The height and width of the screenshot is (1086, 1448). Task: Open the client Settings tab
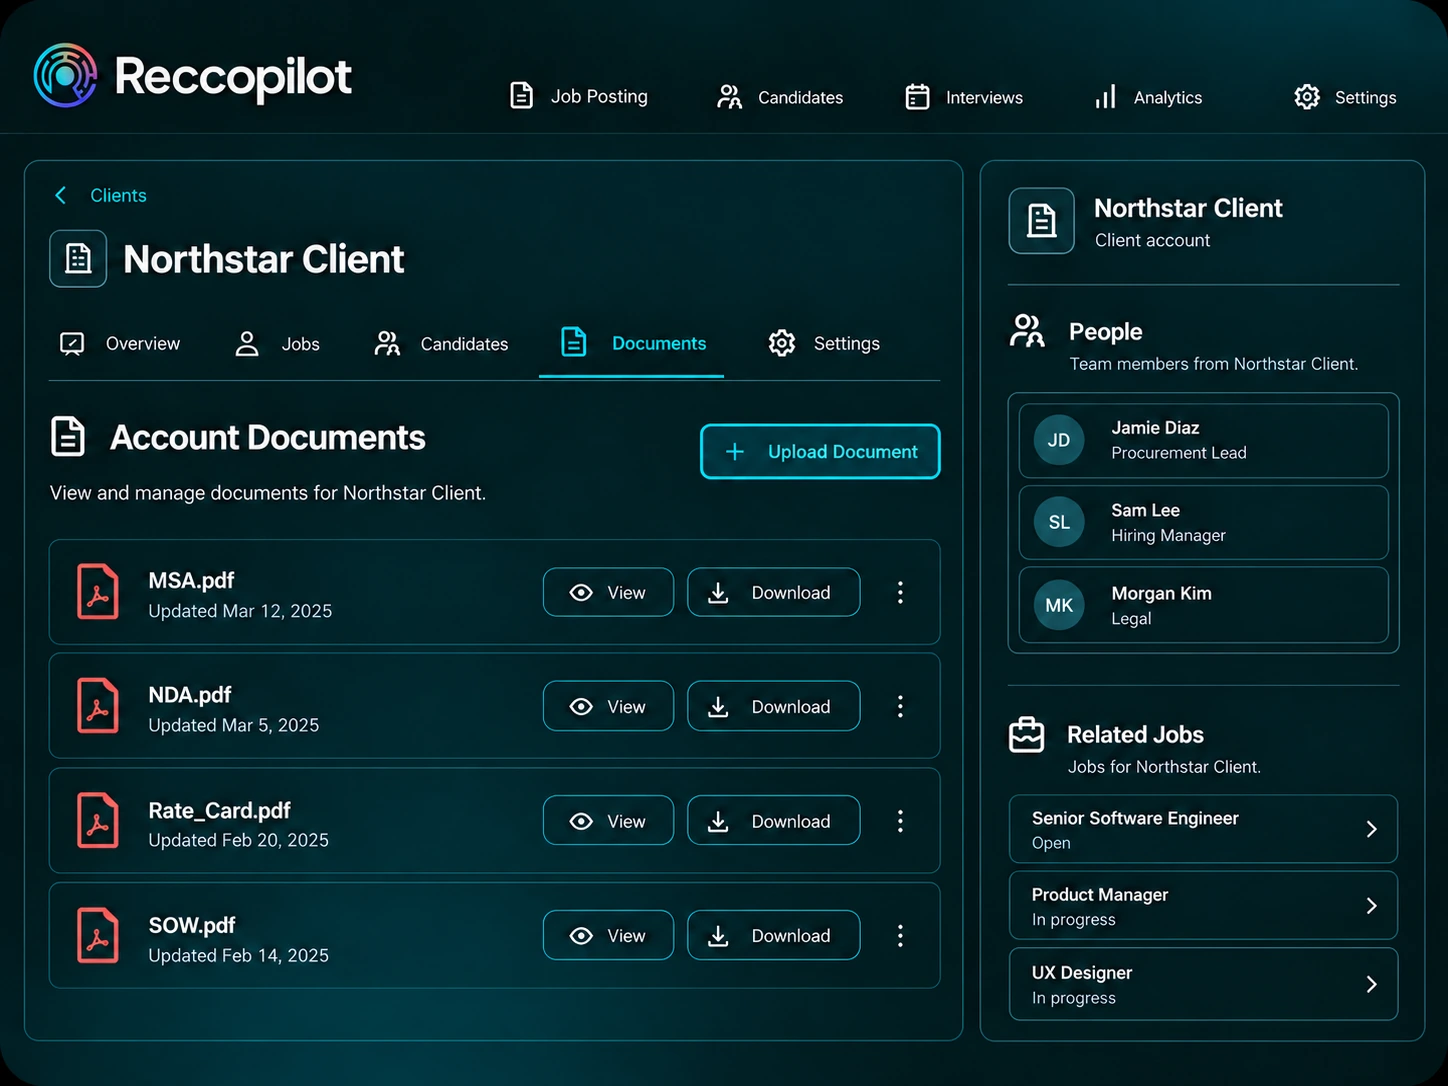pyautogui.click(x=824, y=344)
